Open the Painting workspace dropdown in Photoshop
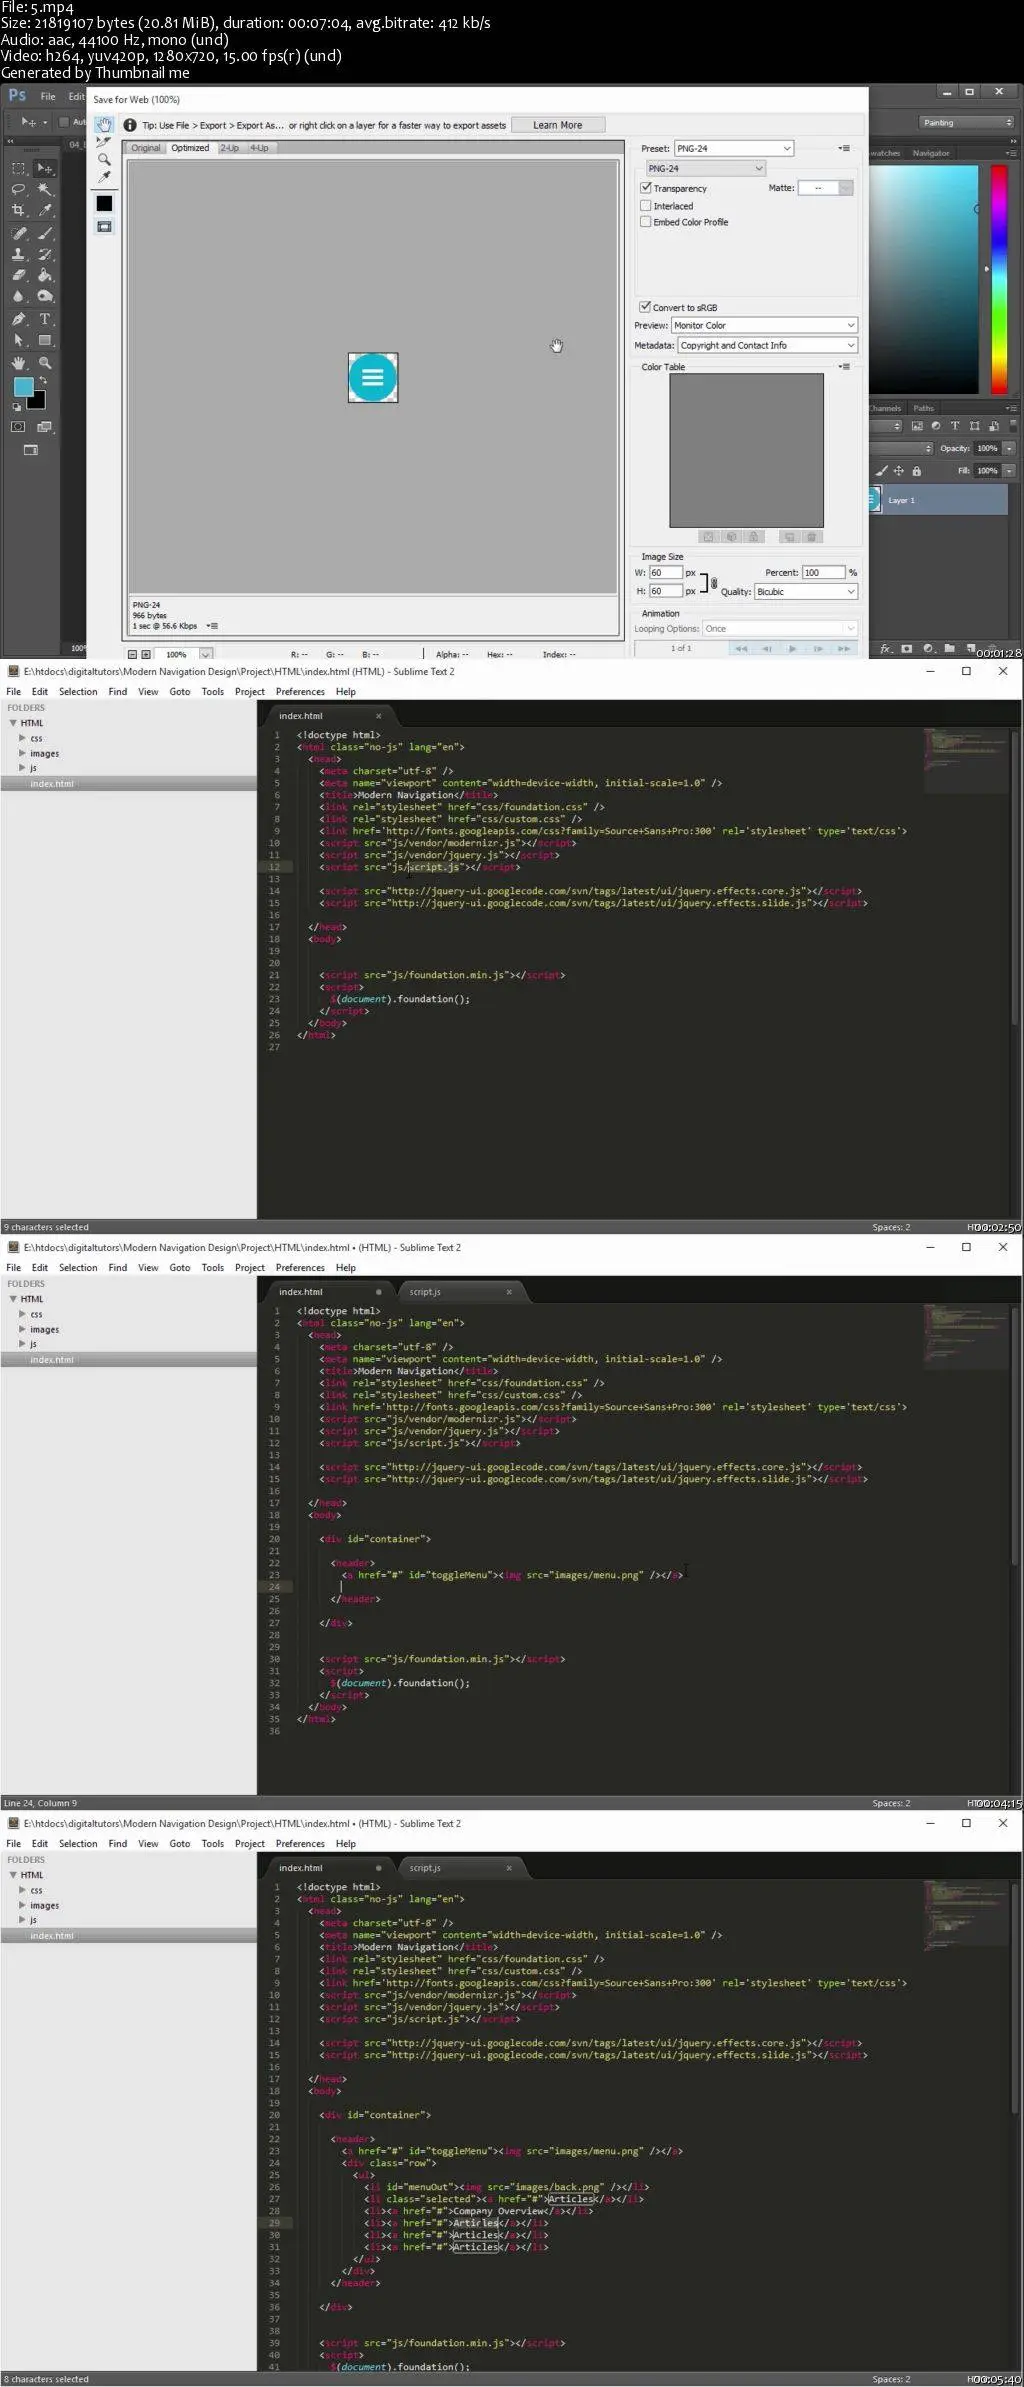The width and height of the screenshot is (1024, 2387). click(967, 122)
